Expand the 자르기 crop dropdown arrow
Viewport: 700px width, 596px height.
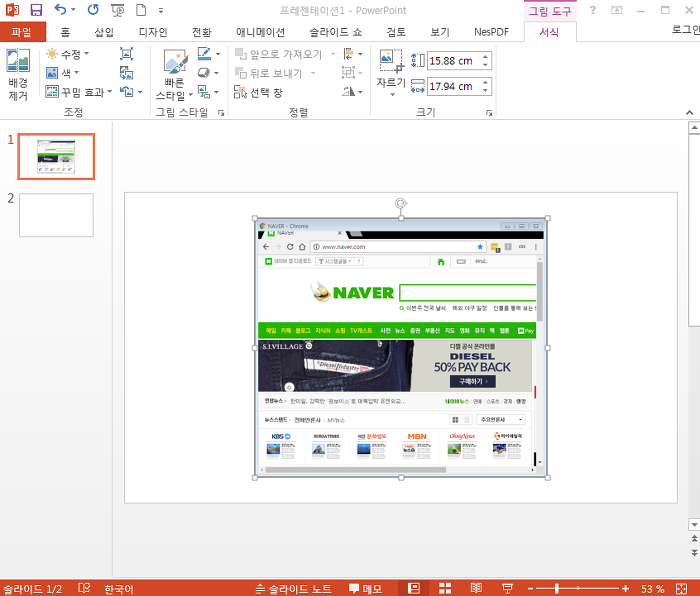pyautogui.click(x=392, y=94)
